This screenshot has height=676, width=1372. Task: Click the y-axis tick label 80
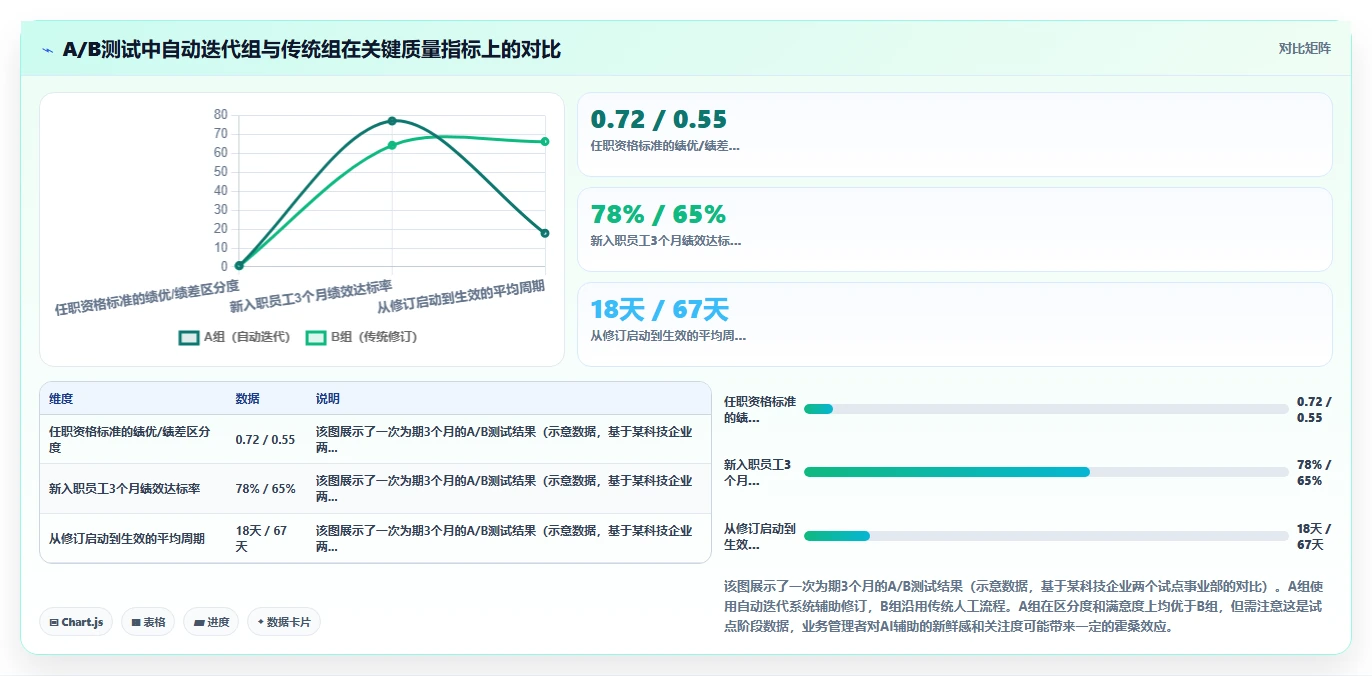coord(221,114)
